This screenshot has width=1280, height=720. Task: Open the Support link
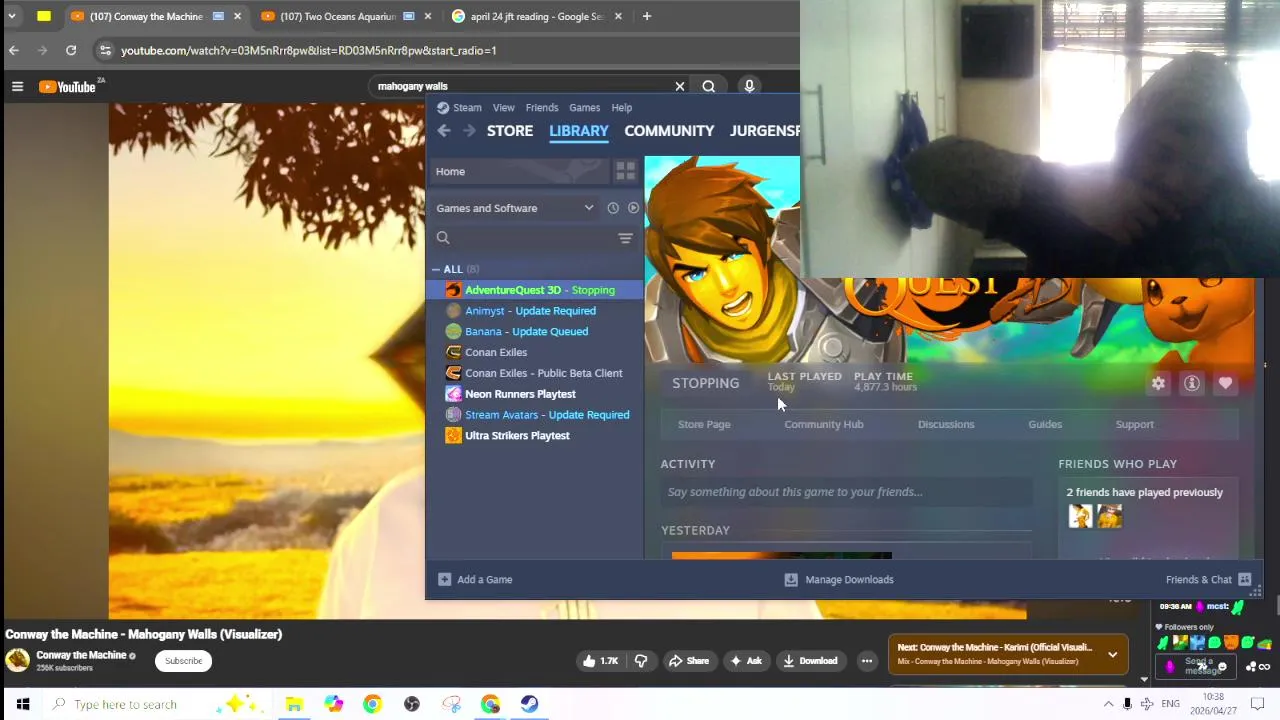point(1134,424)
